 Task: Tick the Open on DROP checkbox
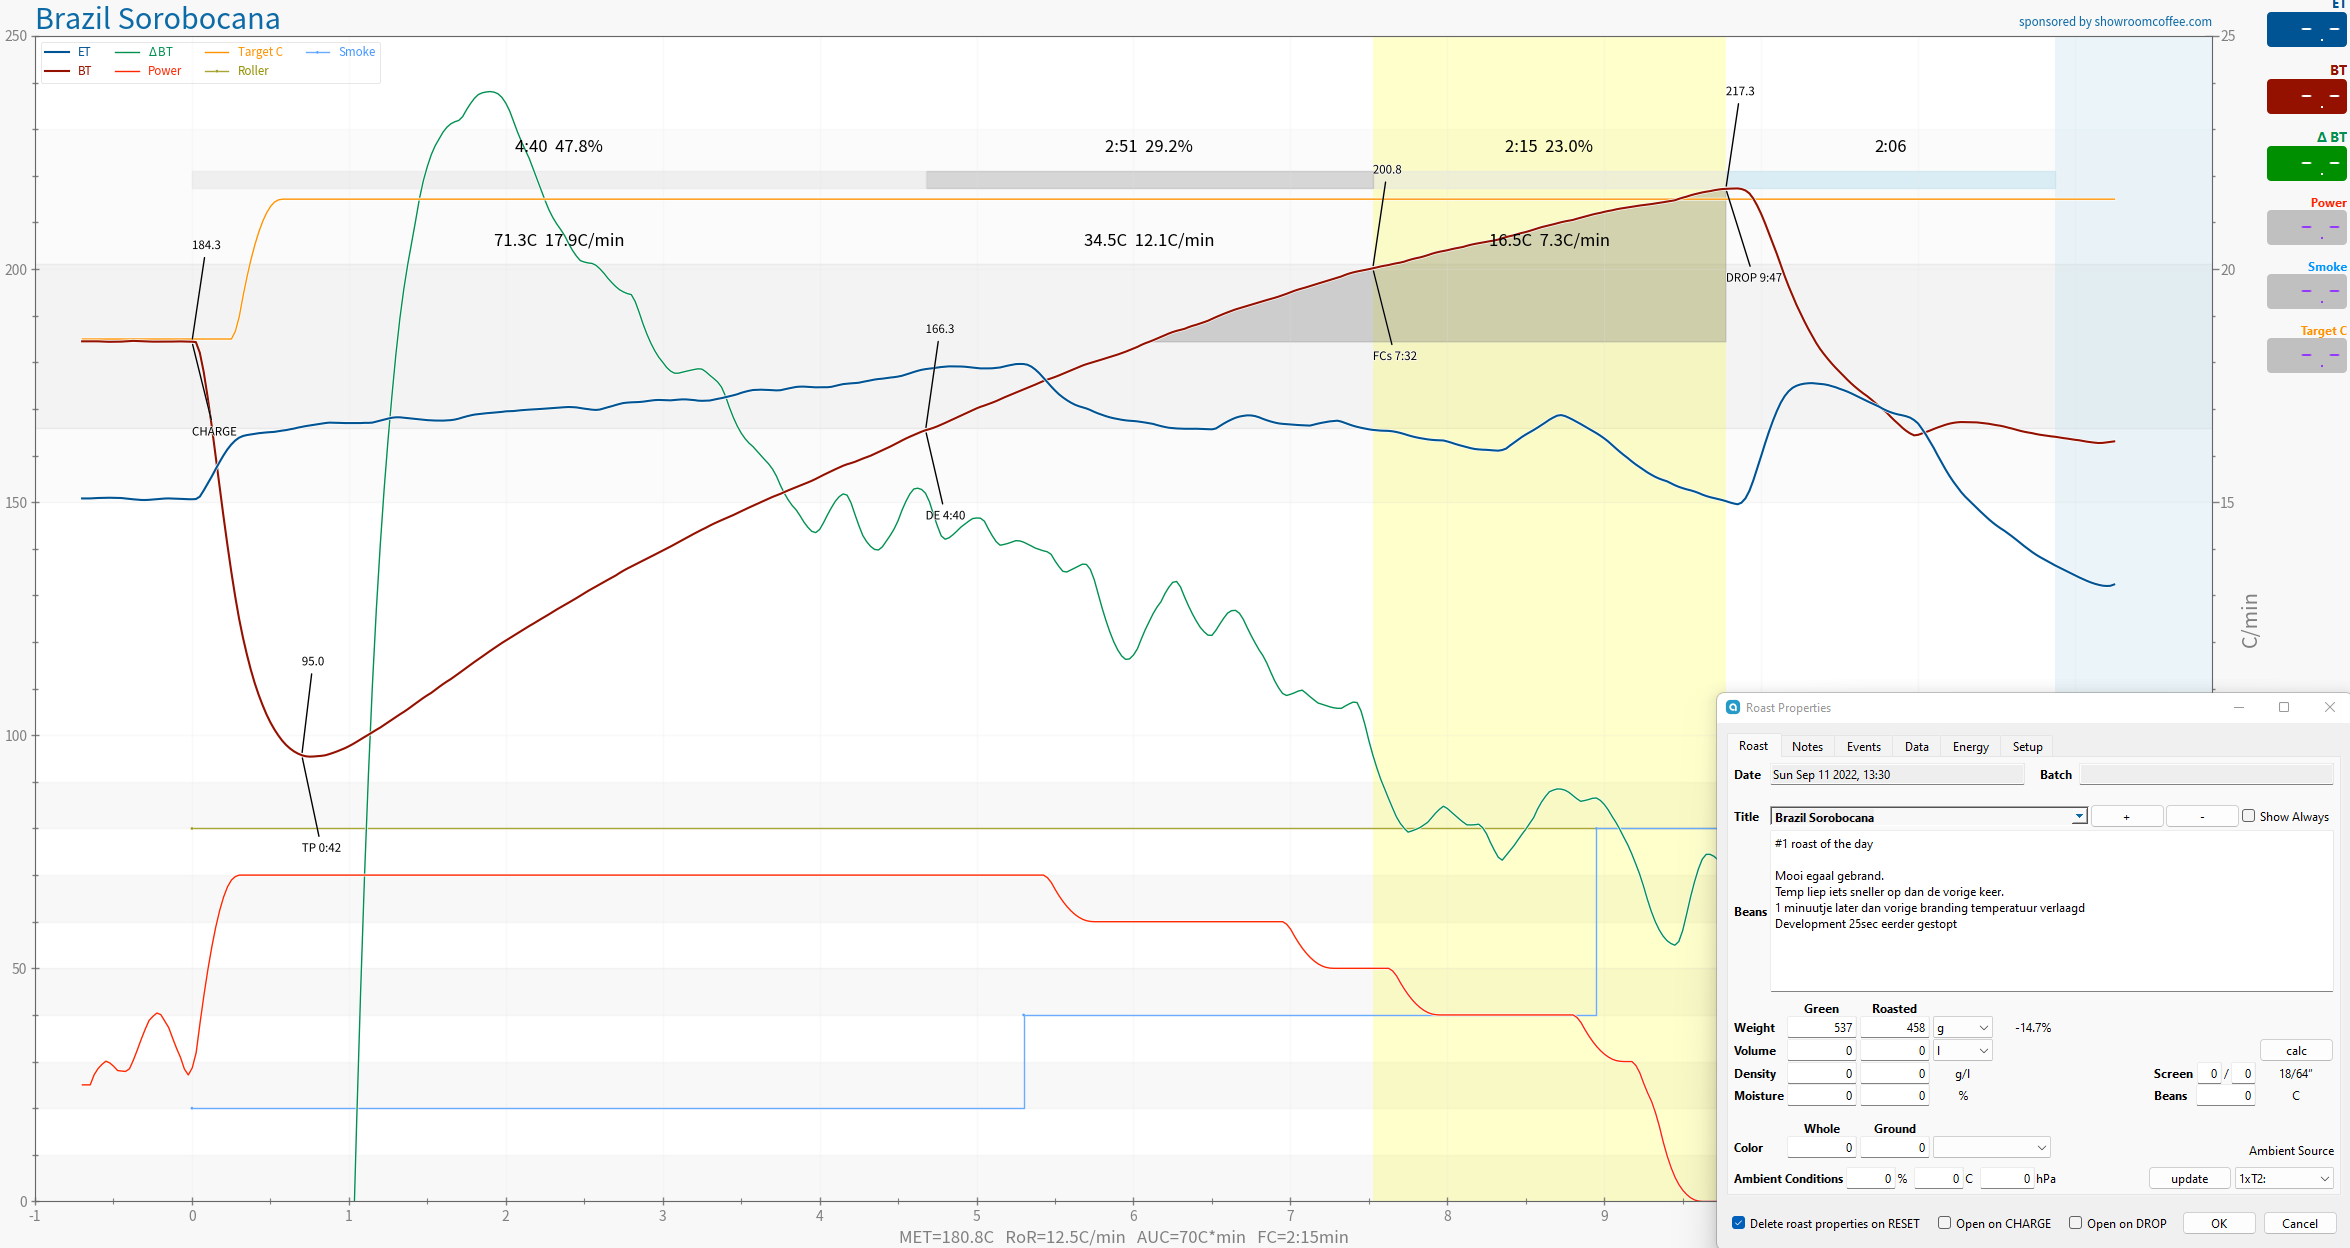coord(2076,1223)
